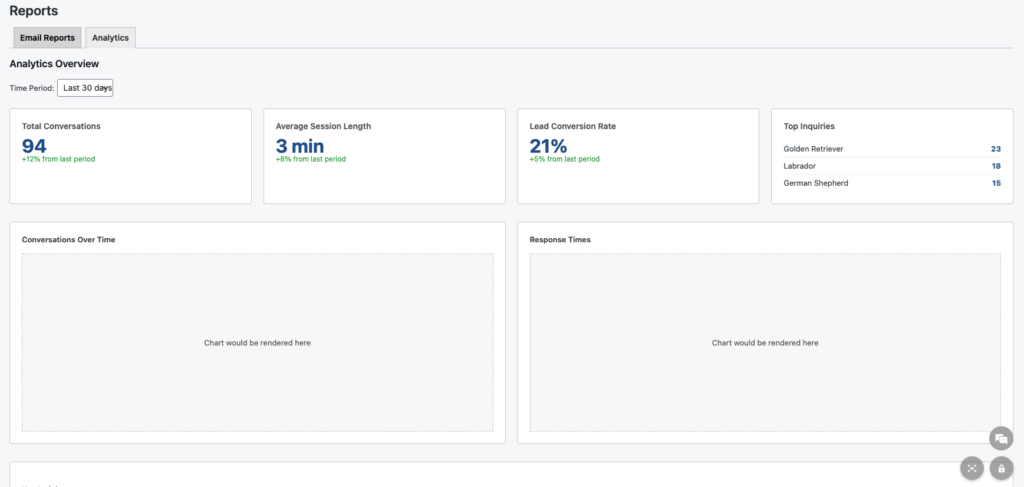
Task: Click the +5% from last period text
Action: (x=564, y=159)
